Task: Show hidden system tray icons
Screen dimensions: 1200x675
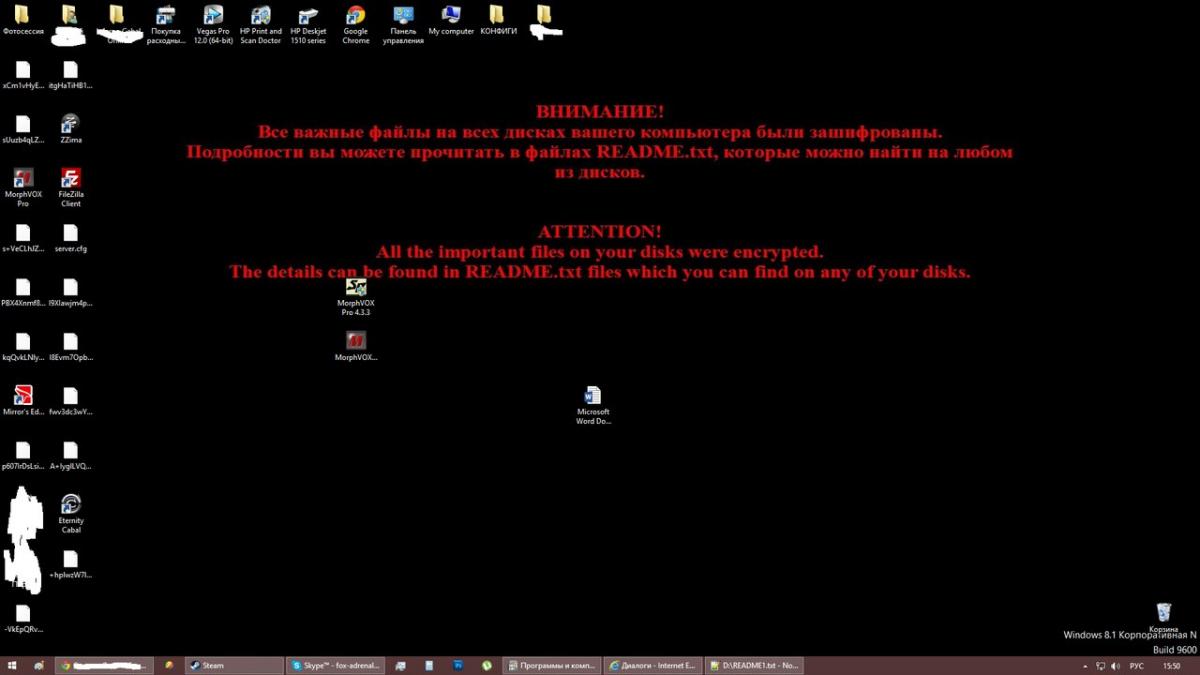Action: [1087, 665]
